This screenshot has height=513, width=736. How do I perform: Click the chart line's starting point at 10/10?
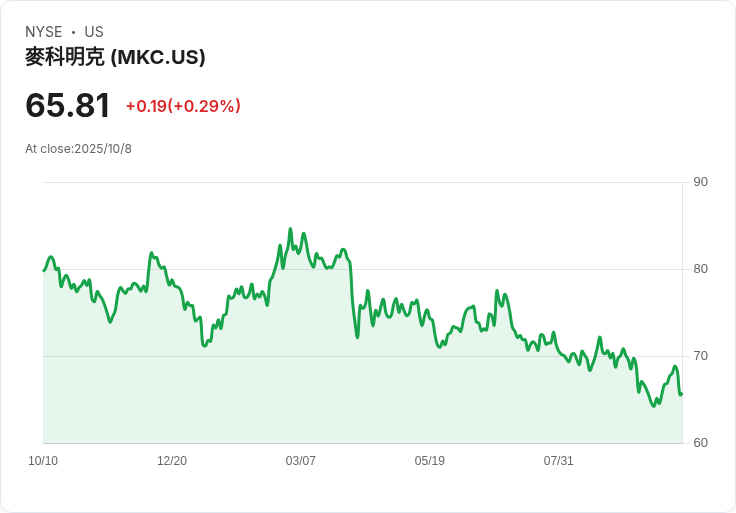pyautogui.click(x=44, y=270)
